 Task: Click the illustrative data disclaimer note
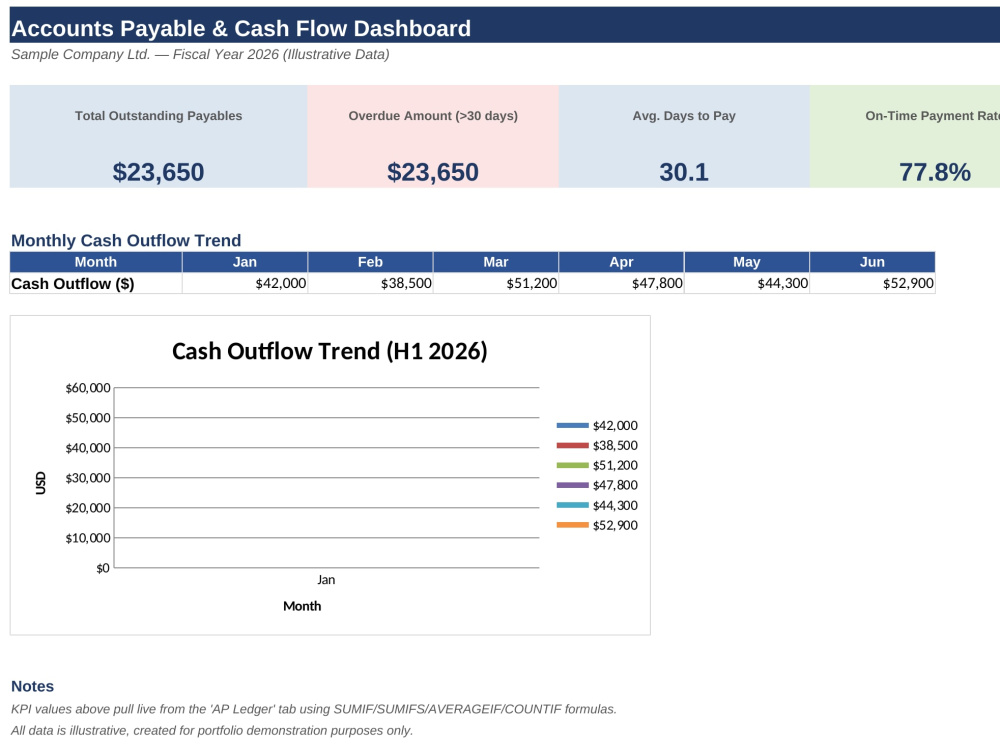[212, 731]
